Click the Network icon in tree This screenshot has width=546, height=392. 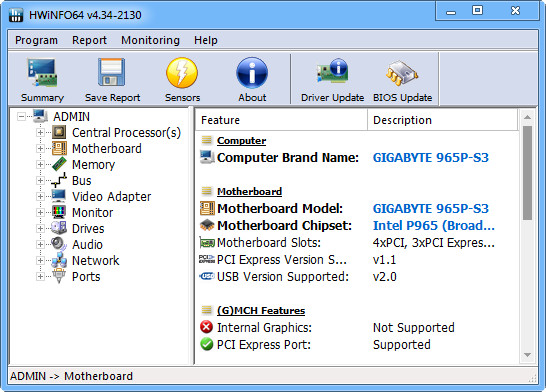coord(59,260)
